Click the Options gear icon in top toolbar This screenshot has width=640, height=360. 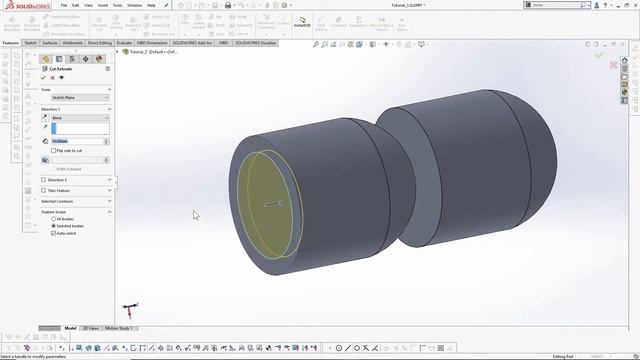coord(284,5)
